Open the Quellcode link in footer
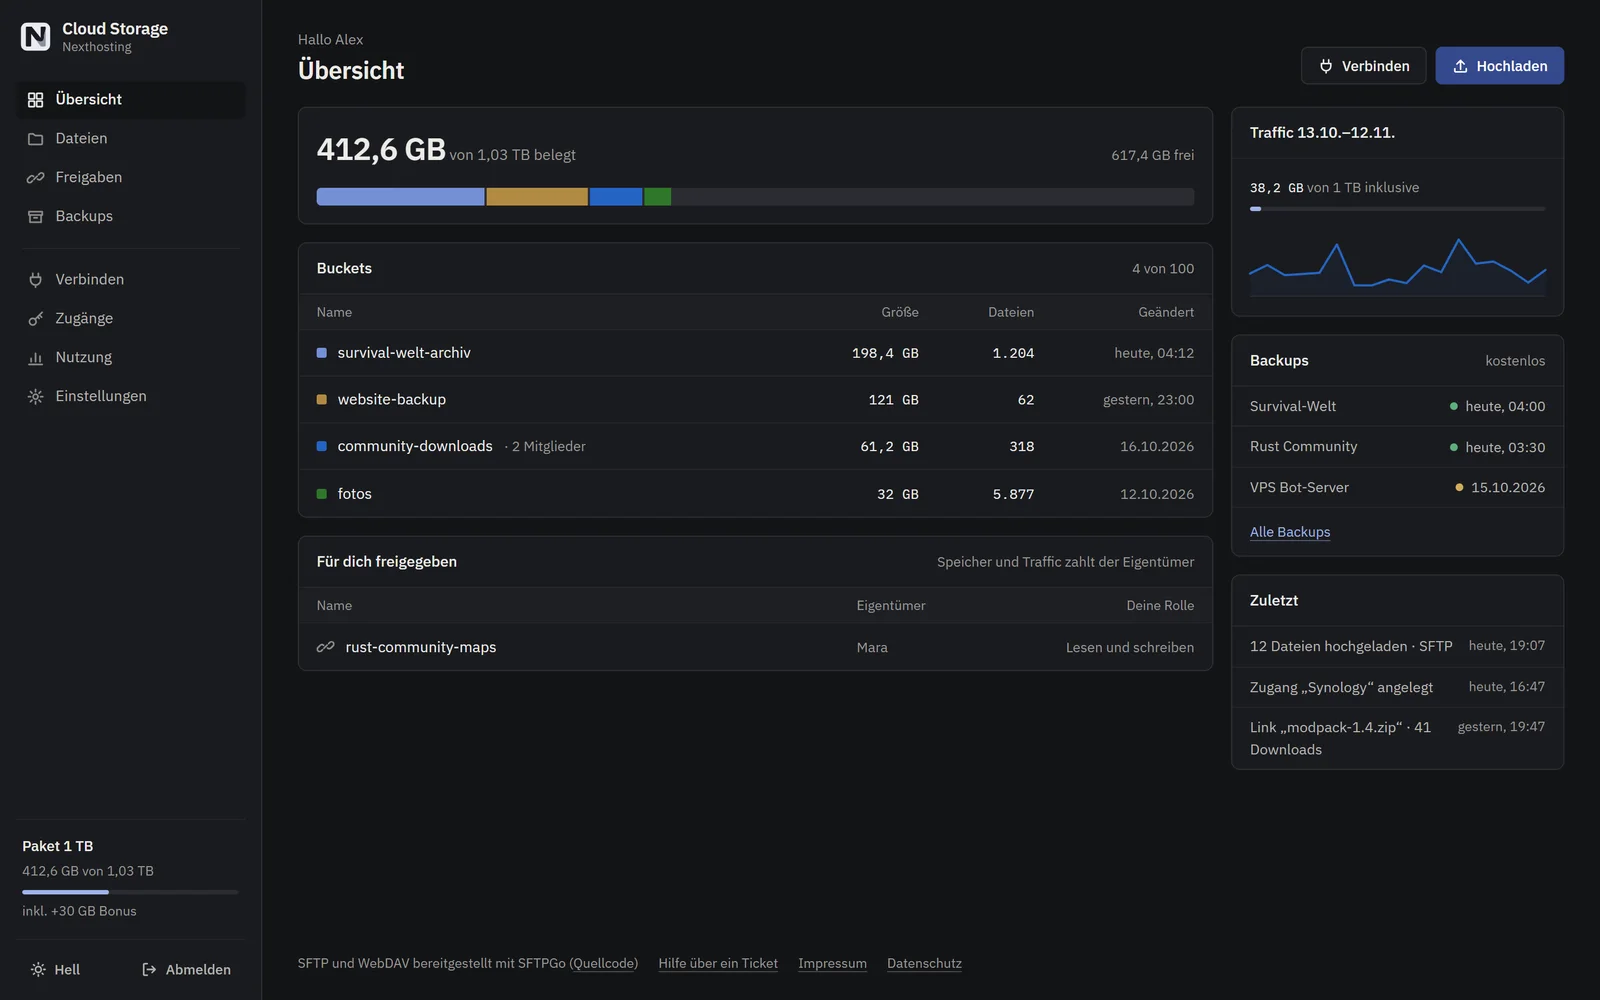1600x1000 pixels. [604, 964]
